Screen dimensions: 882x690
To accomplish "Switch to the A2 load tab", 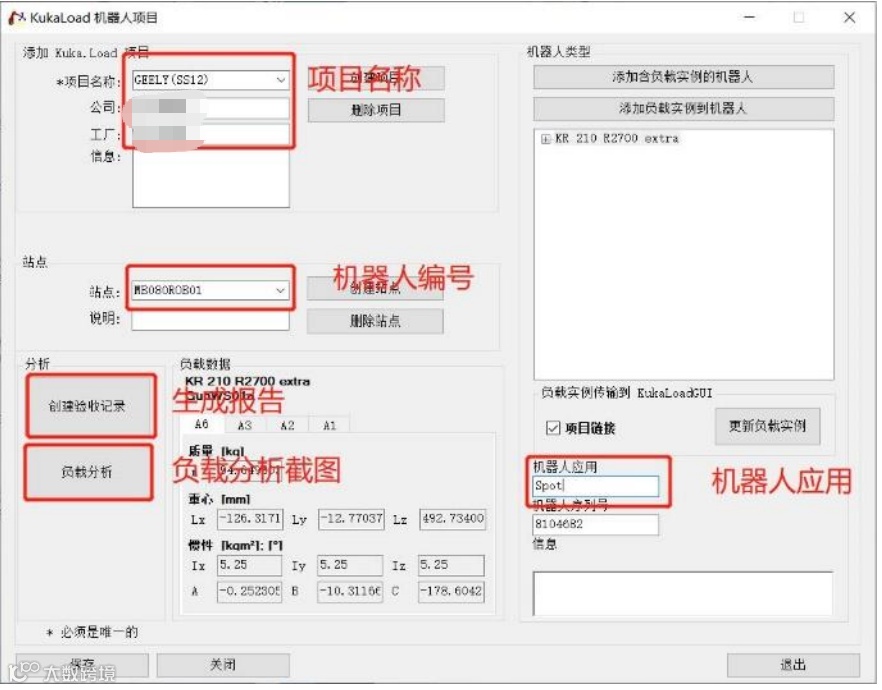I will (x=287, y=425).
